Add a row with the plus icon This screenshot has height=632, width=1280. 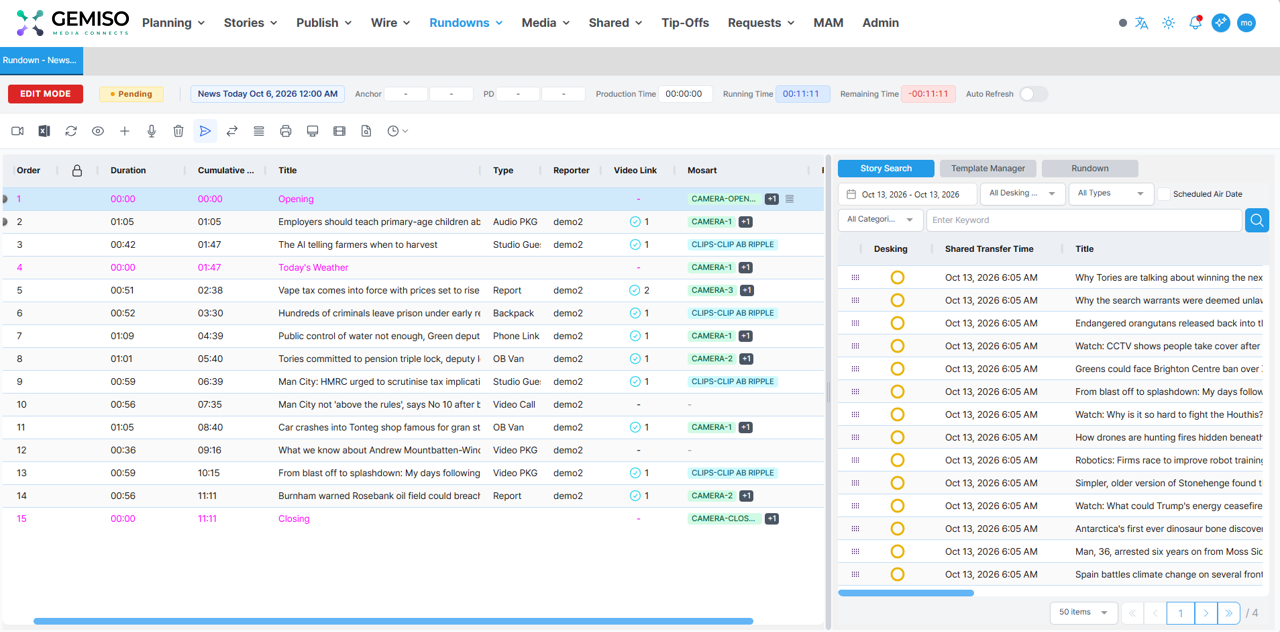[x=125, y=131]
